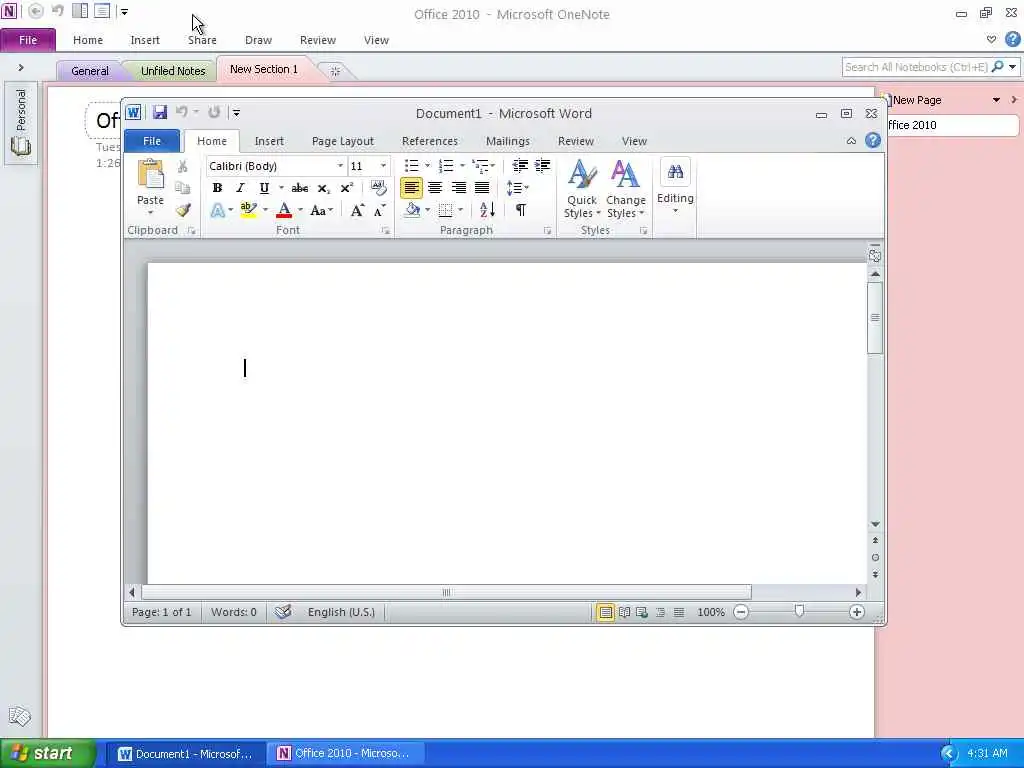The width and height of the screenshot is (1024, 768).
Task: Align text right
Action: 458,188
